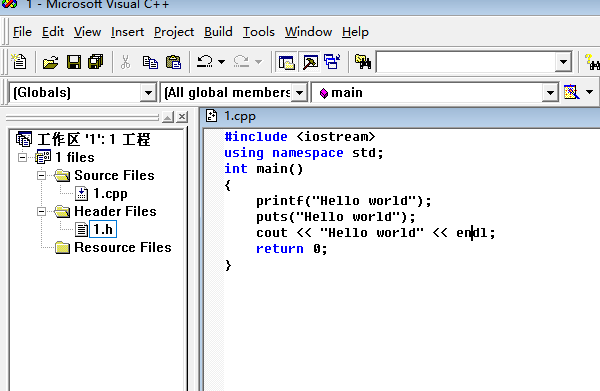Viewport: 600px width, 391px height.
Task: Toggle the Workspace window icon
Action: pos(287,62)
